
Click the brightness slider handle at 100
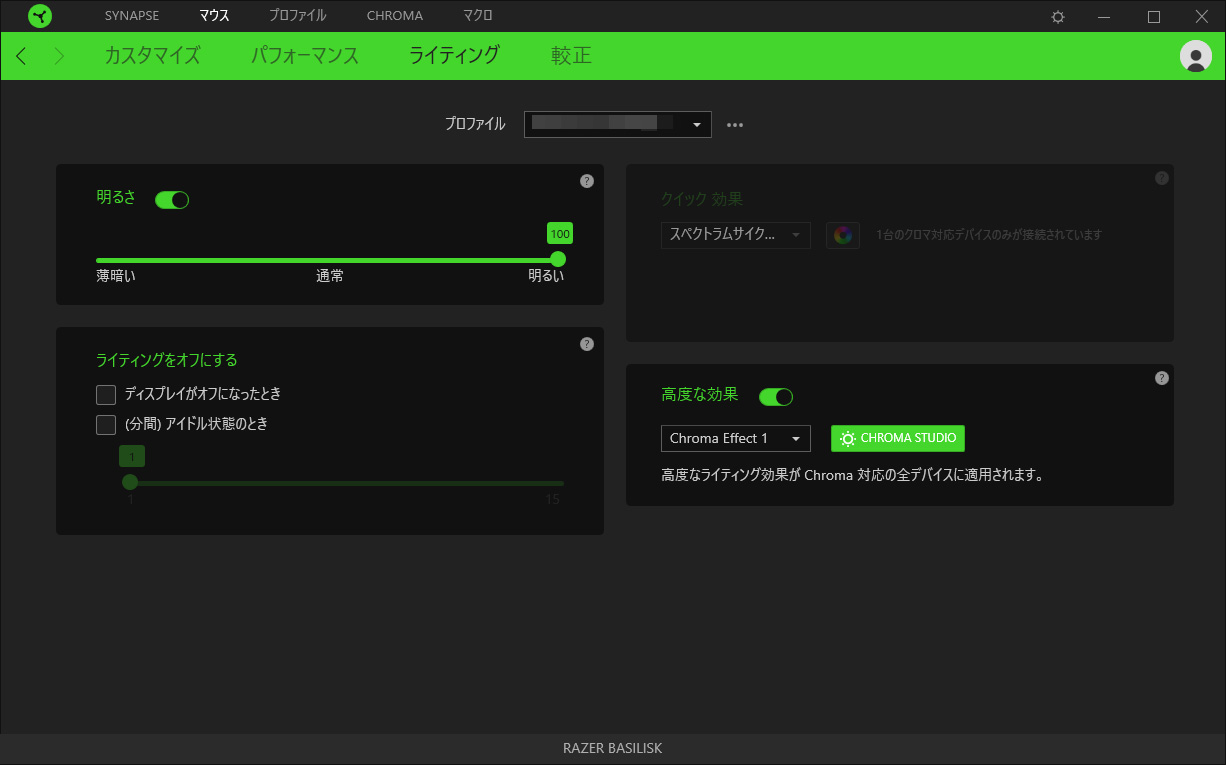[x=558, y=260]
